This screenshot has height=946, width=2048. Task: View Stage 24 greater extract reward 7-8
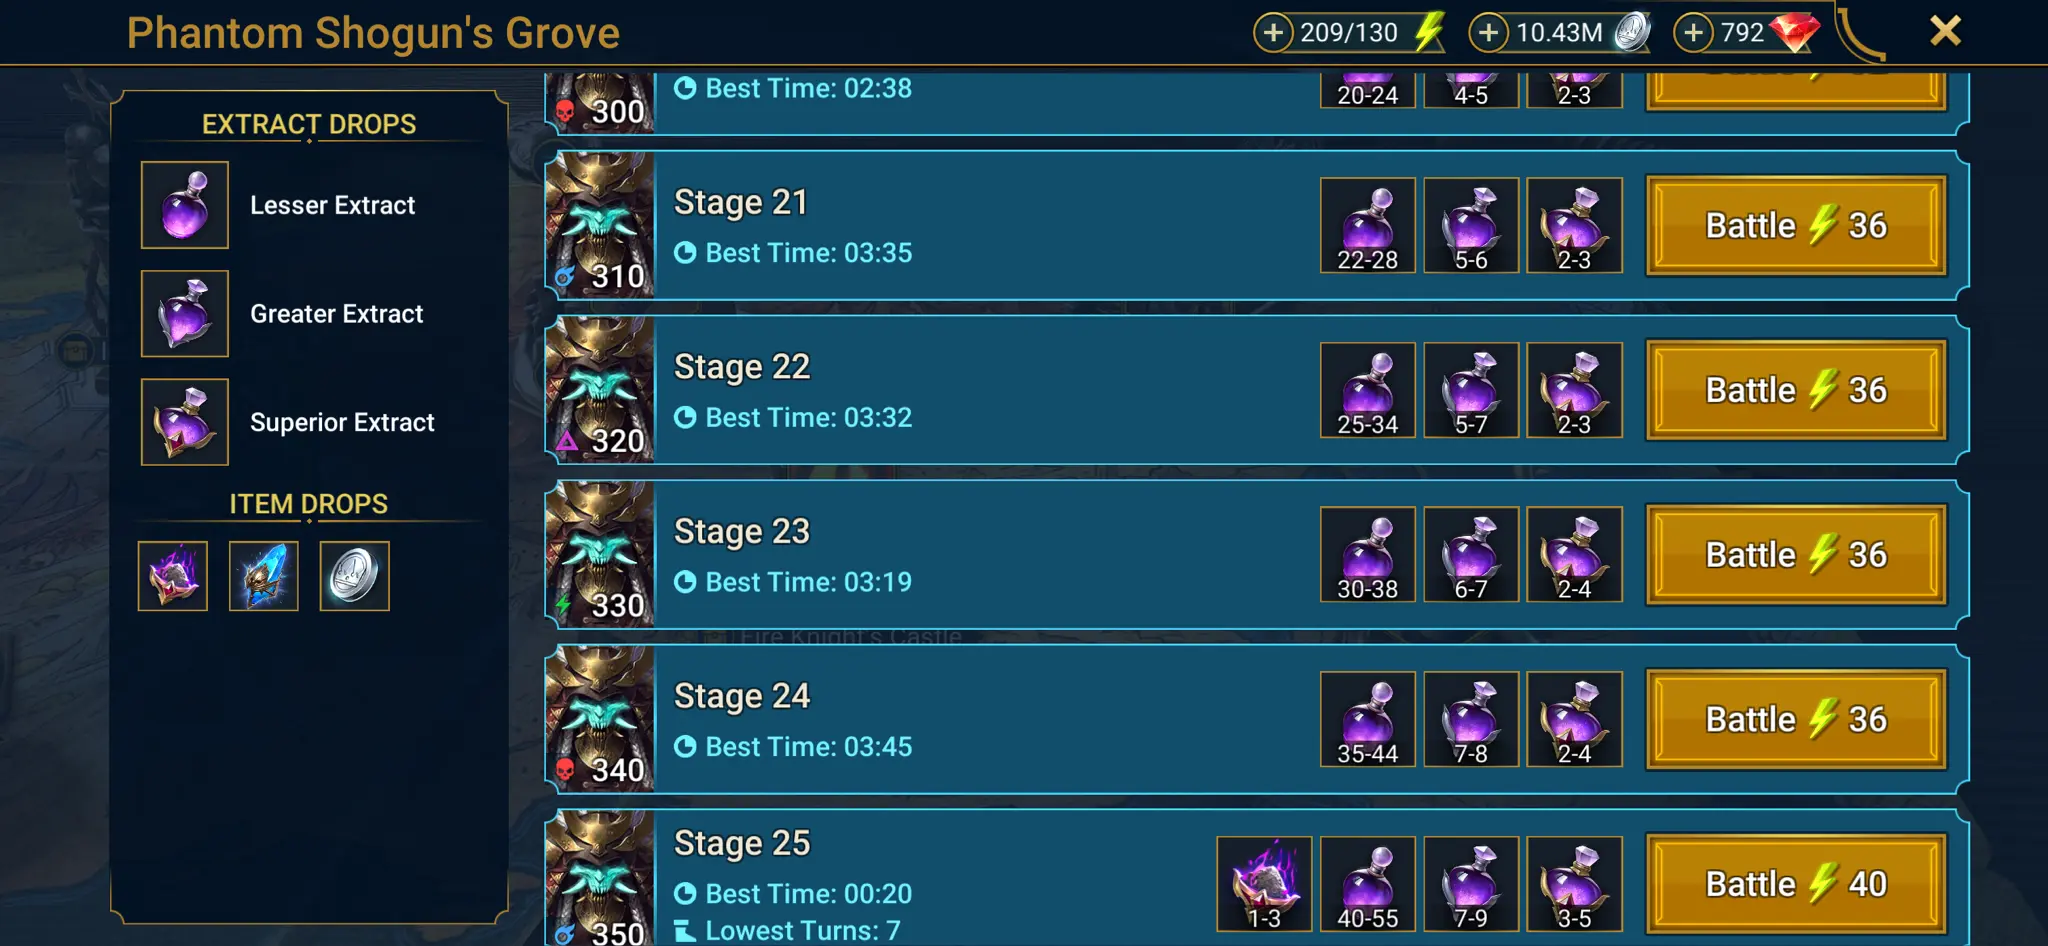(x=1471, y=719)
